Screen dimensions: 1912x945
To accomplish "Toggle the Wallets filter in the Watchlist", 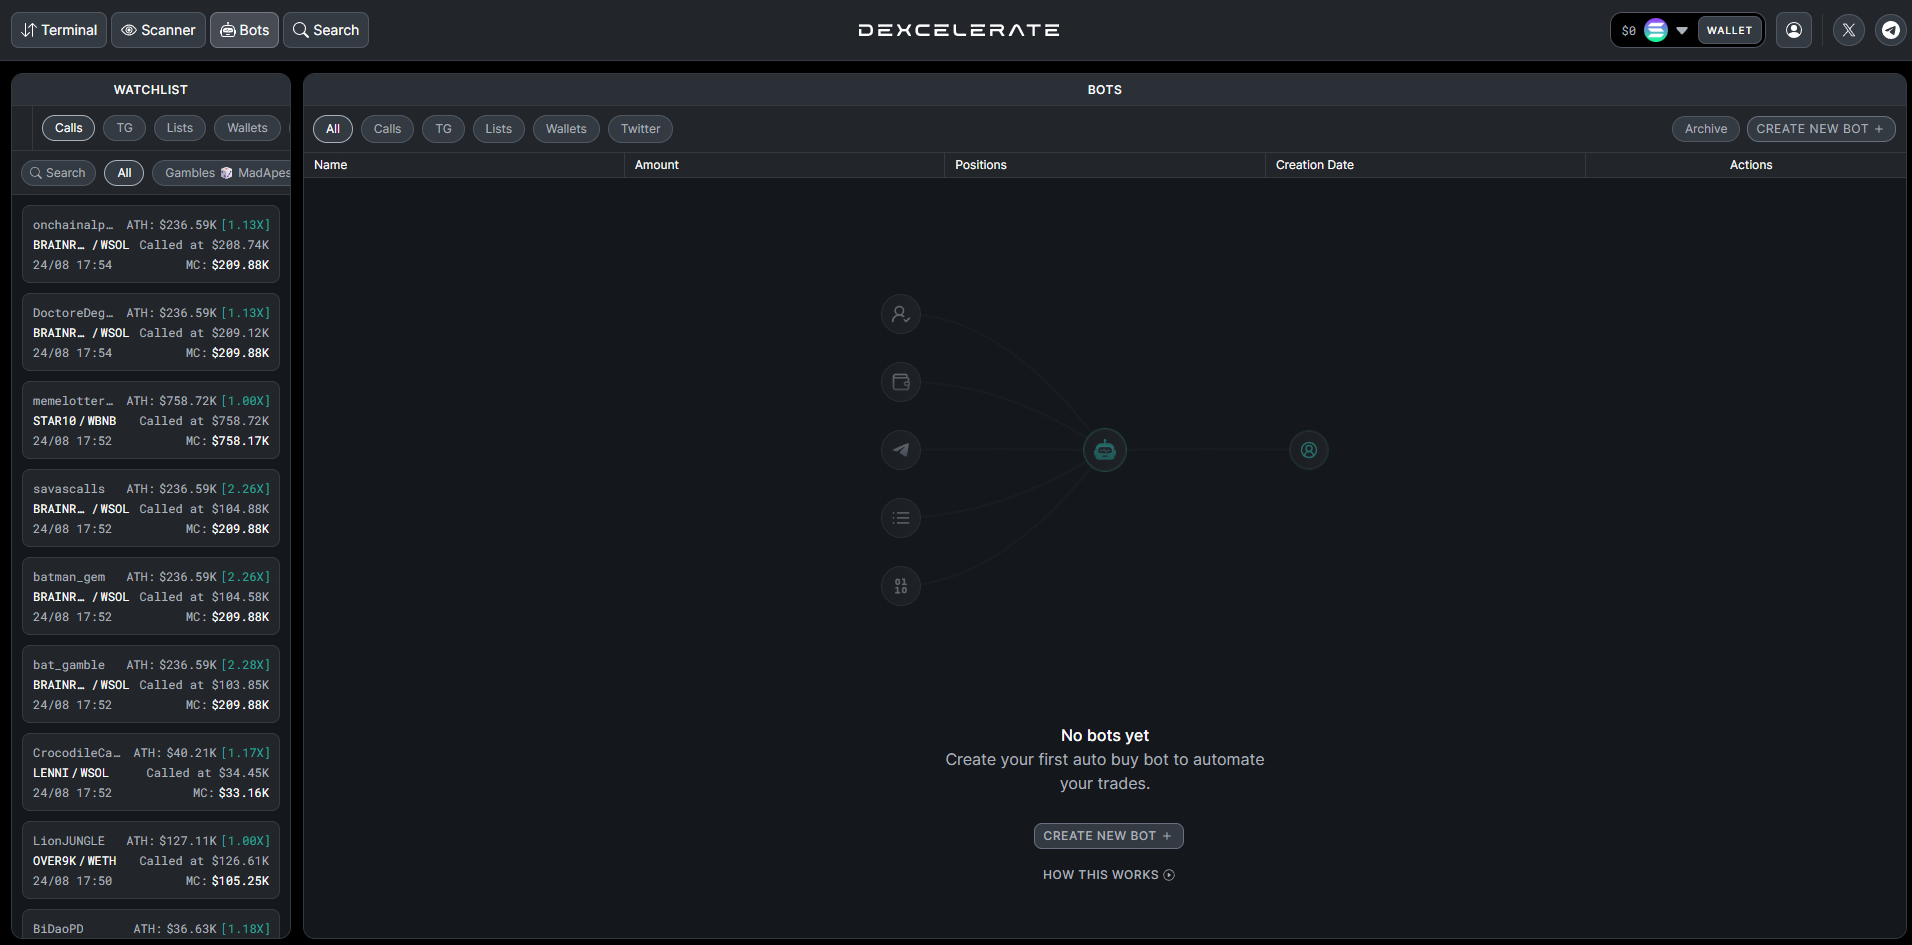I will point(247,127).
